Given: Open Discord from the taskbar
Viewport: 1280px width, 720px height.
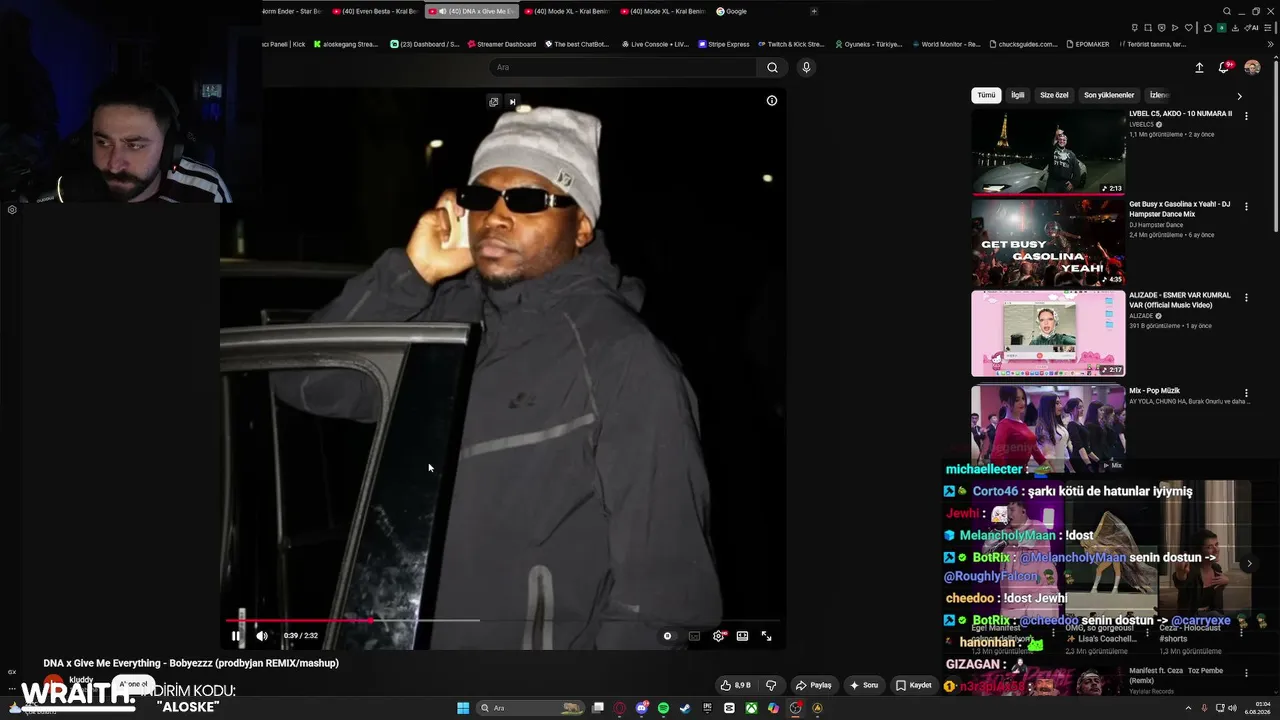Looking at the screenshot, I should (642, 708).
